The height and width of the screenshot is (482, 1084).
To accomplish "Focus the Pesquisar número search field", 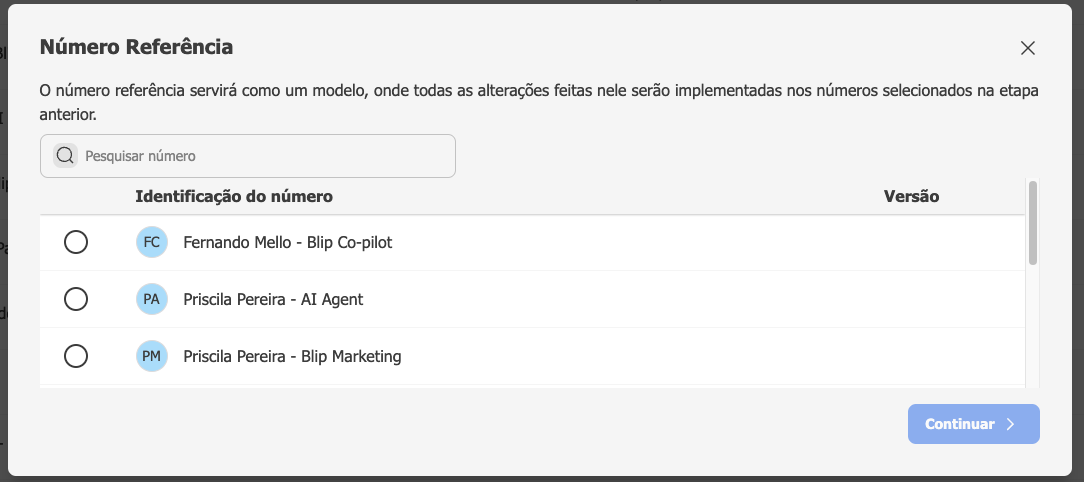I will click(247, 156).
